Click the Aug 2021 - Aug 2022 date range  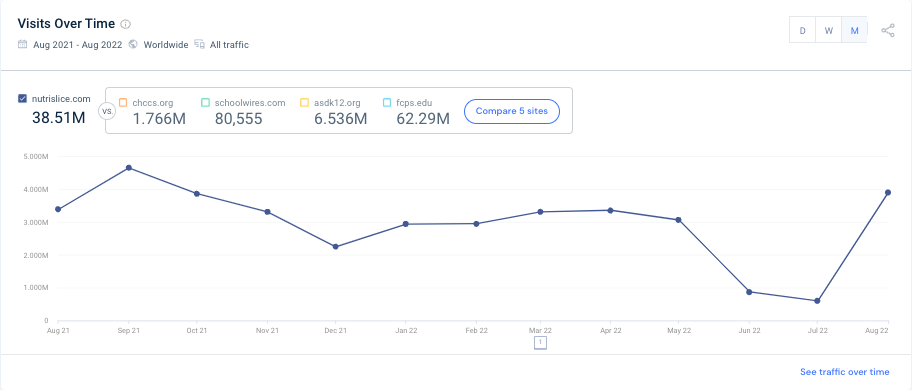click(77, 45)
